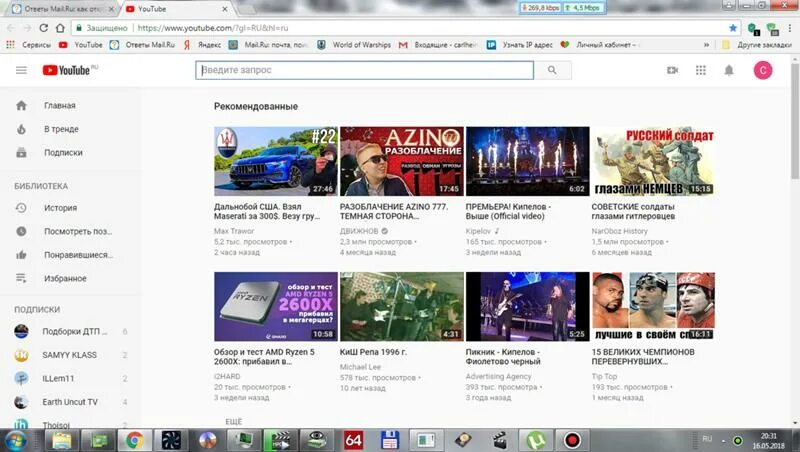Open the video title Пикник - Кипелов - Фиолетово черный
This screenshot has width=800, height=452.
tap(503, 357)
